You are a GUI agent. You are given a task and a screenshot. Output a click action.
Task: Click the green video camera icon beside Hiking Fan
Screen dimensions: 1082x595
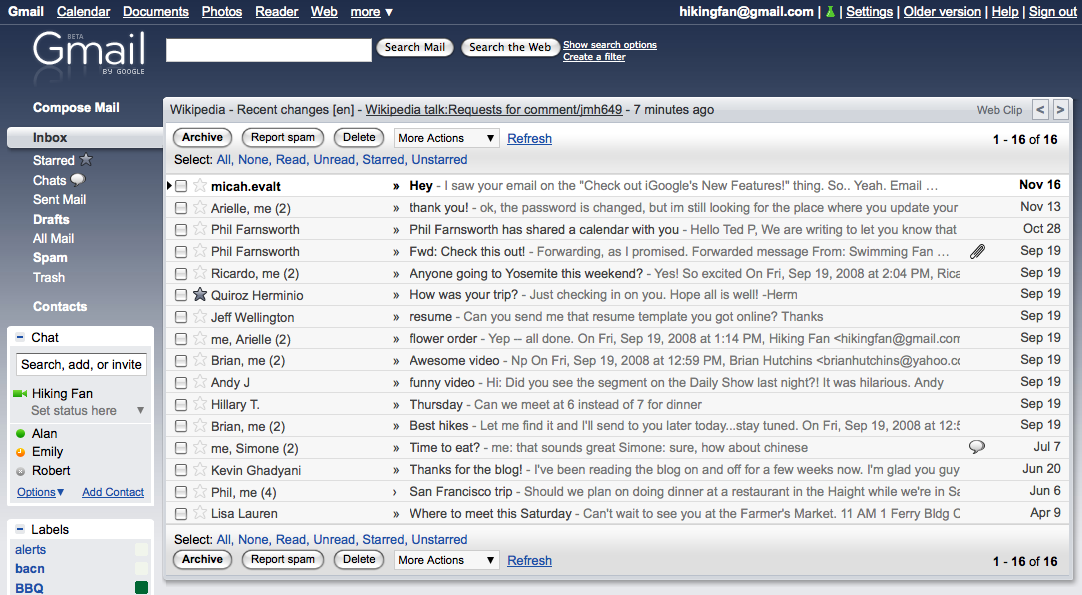(x=20, y=393)
